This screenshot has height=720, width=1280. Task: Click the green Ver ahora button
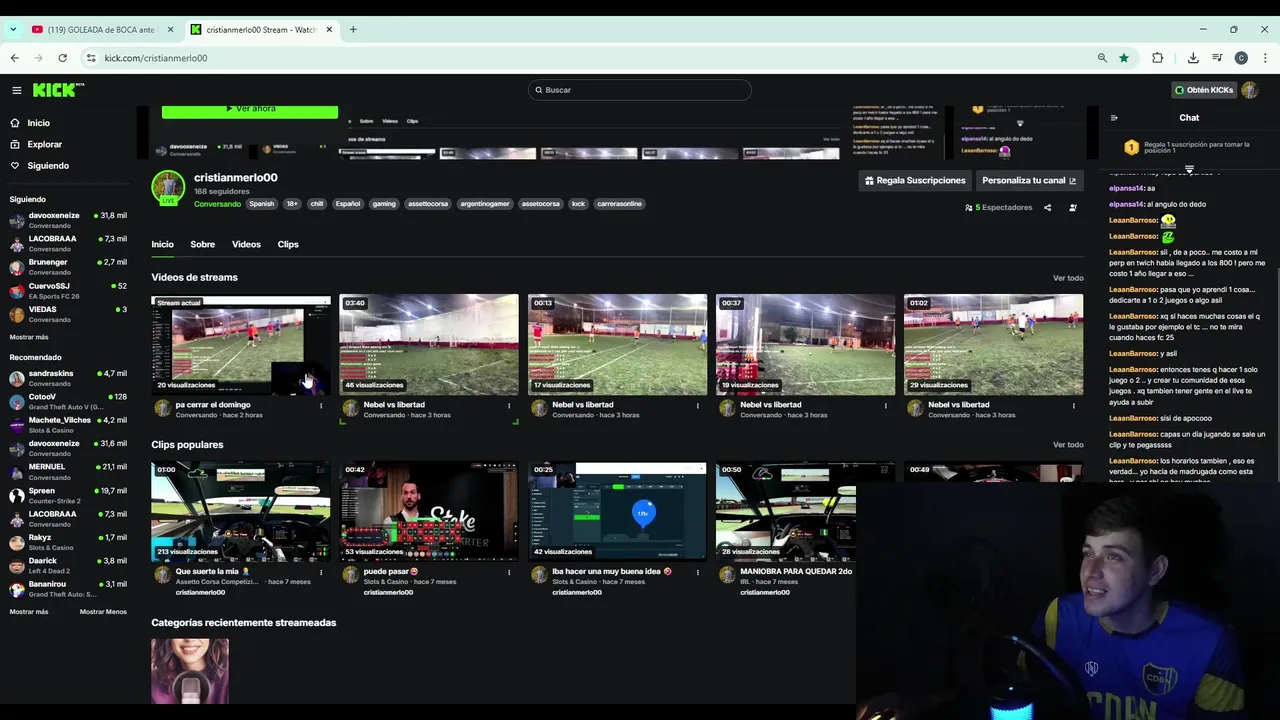(x=250, y=109)
